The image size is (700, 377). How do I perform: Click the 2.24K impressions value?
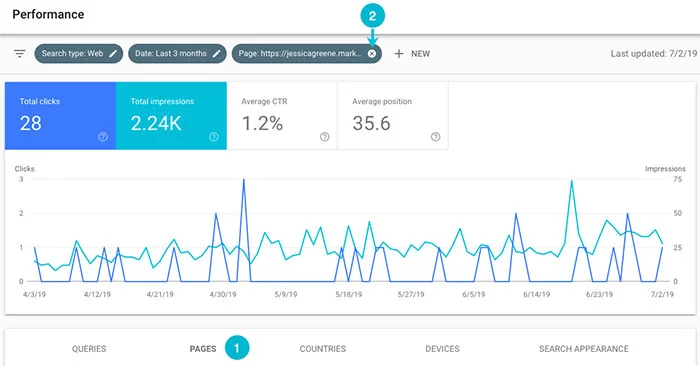[x=156, y=123]
